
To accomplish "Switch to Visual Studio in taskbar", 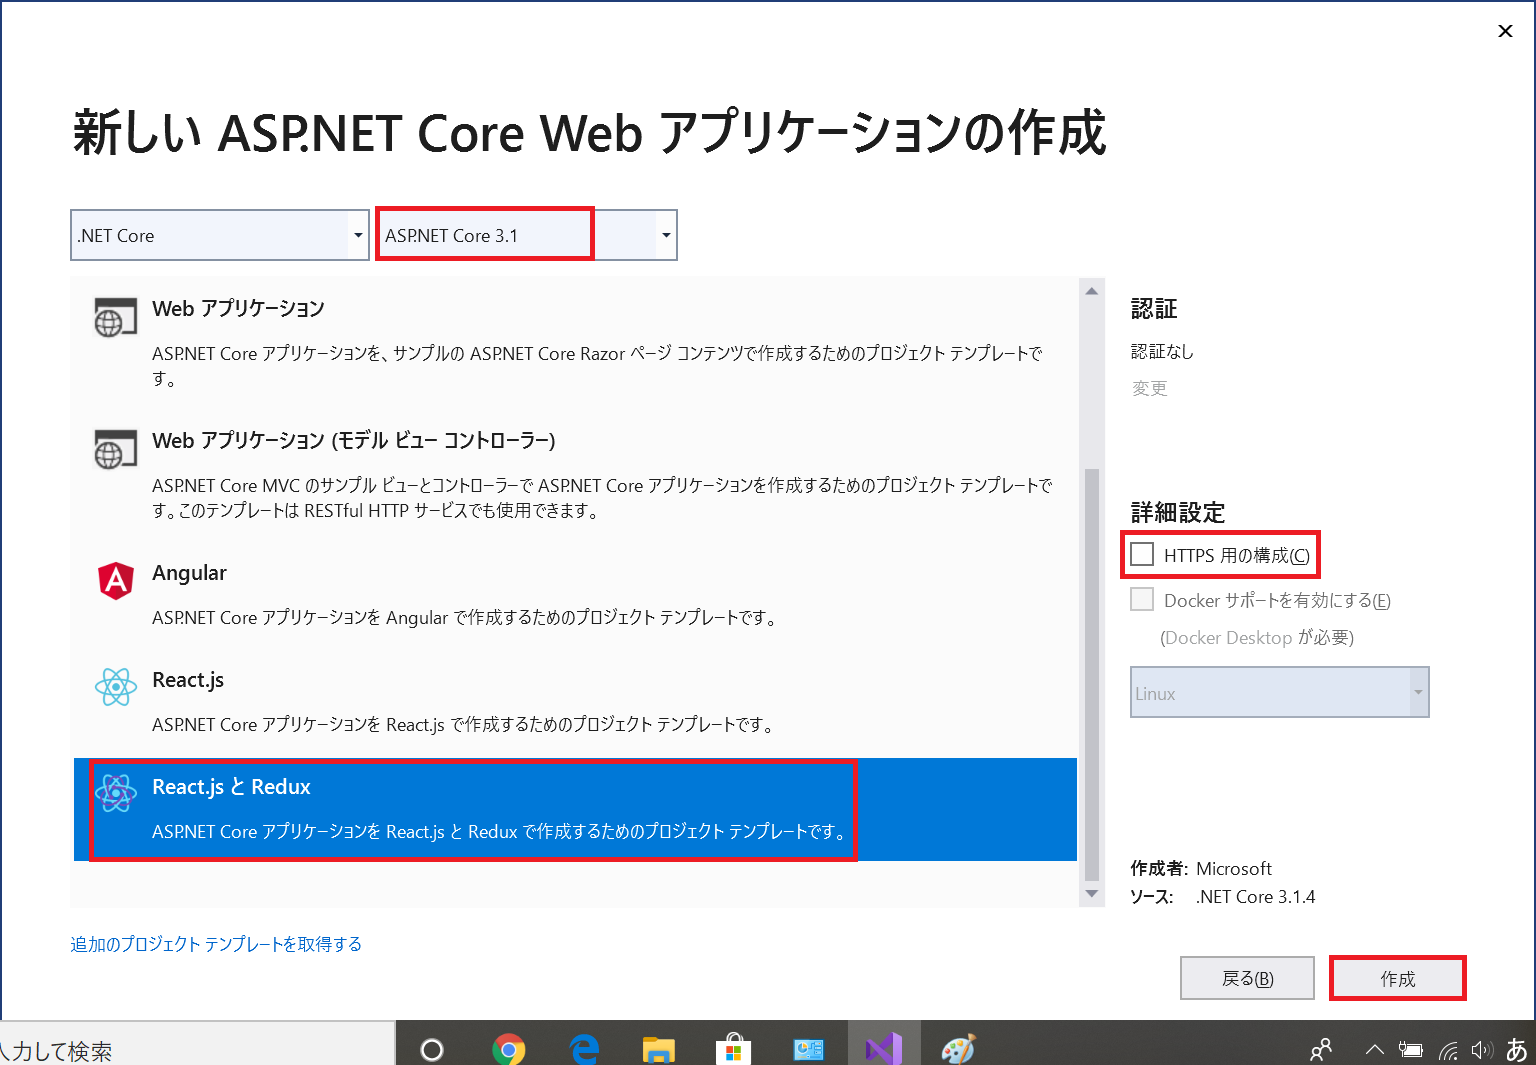I will click(x=884, y=1049).
